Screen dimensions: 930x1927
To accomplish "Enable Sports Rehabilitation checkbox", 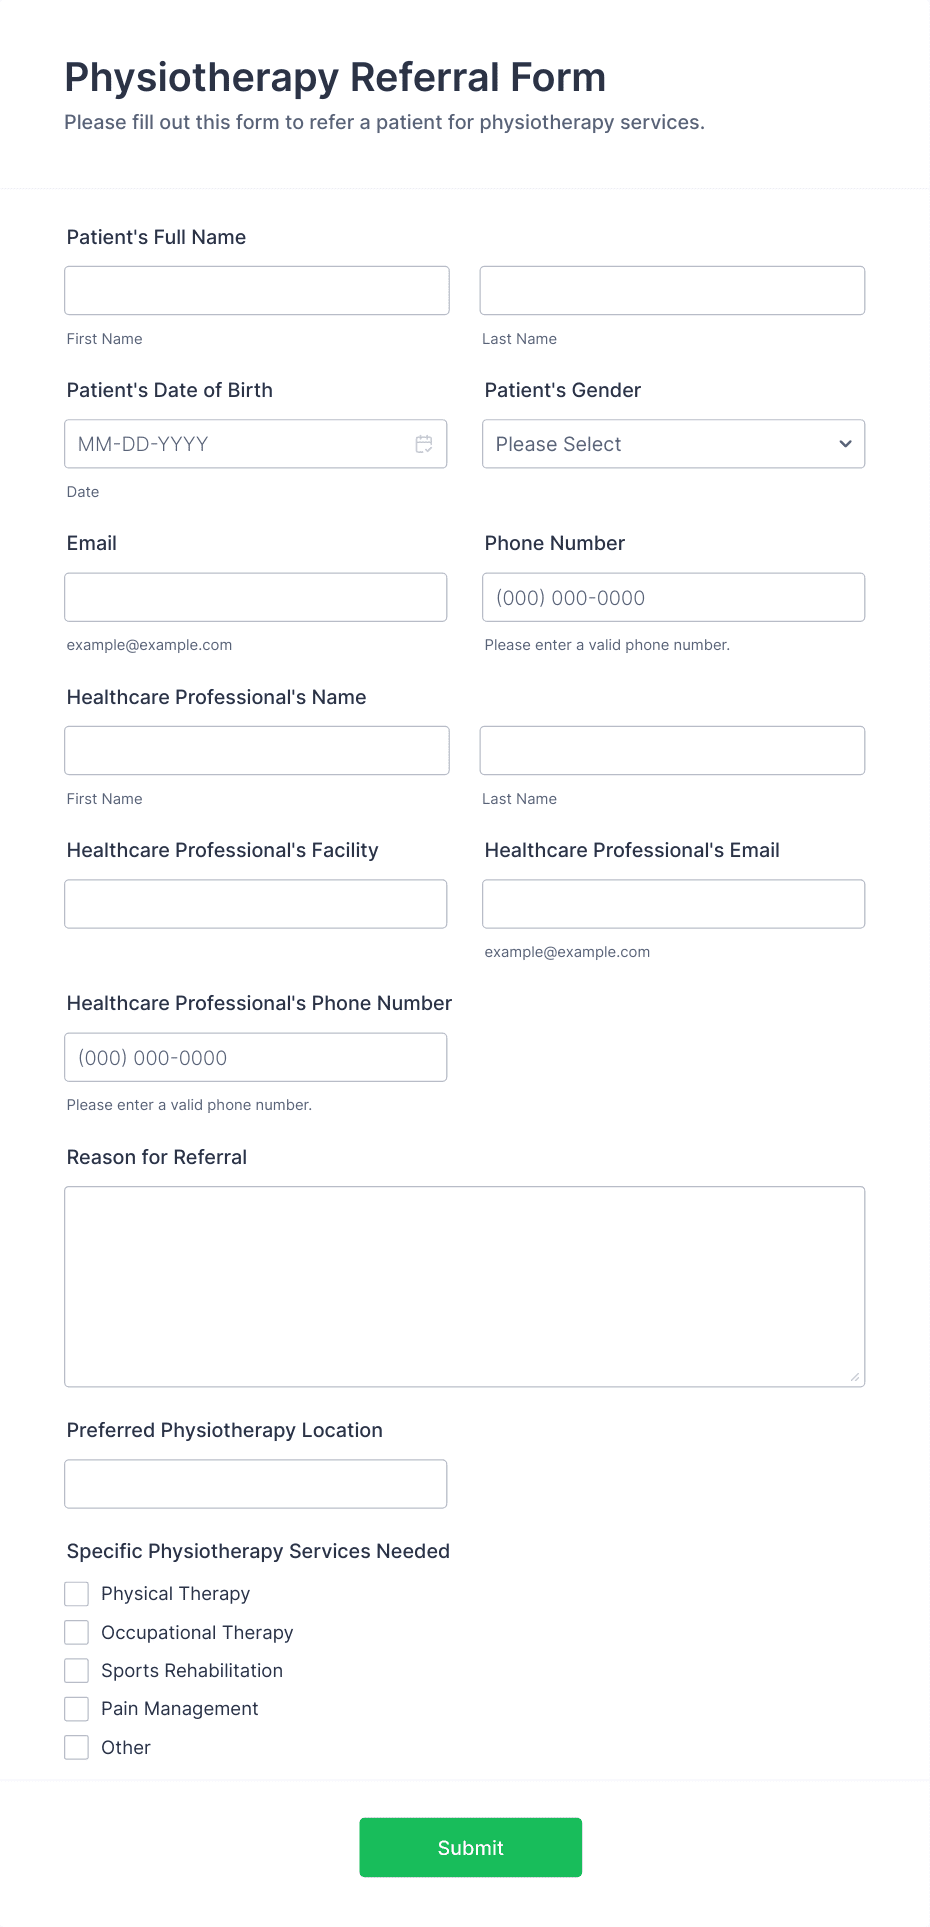I will coord(77,1671).
